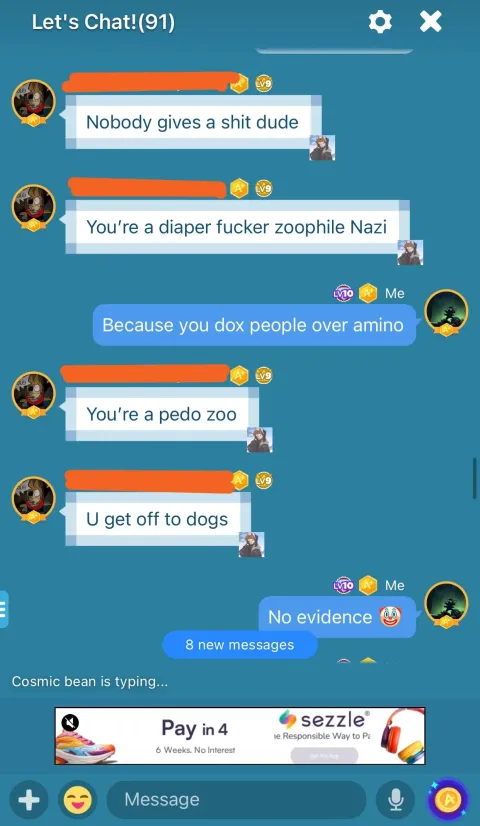Image resolution: width=480 pixels, height=826 pixels.
Task: Open the emoji sticker picker
Action: click(x=77, y=801)
